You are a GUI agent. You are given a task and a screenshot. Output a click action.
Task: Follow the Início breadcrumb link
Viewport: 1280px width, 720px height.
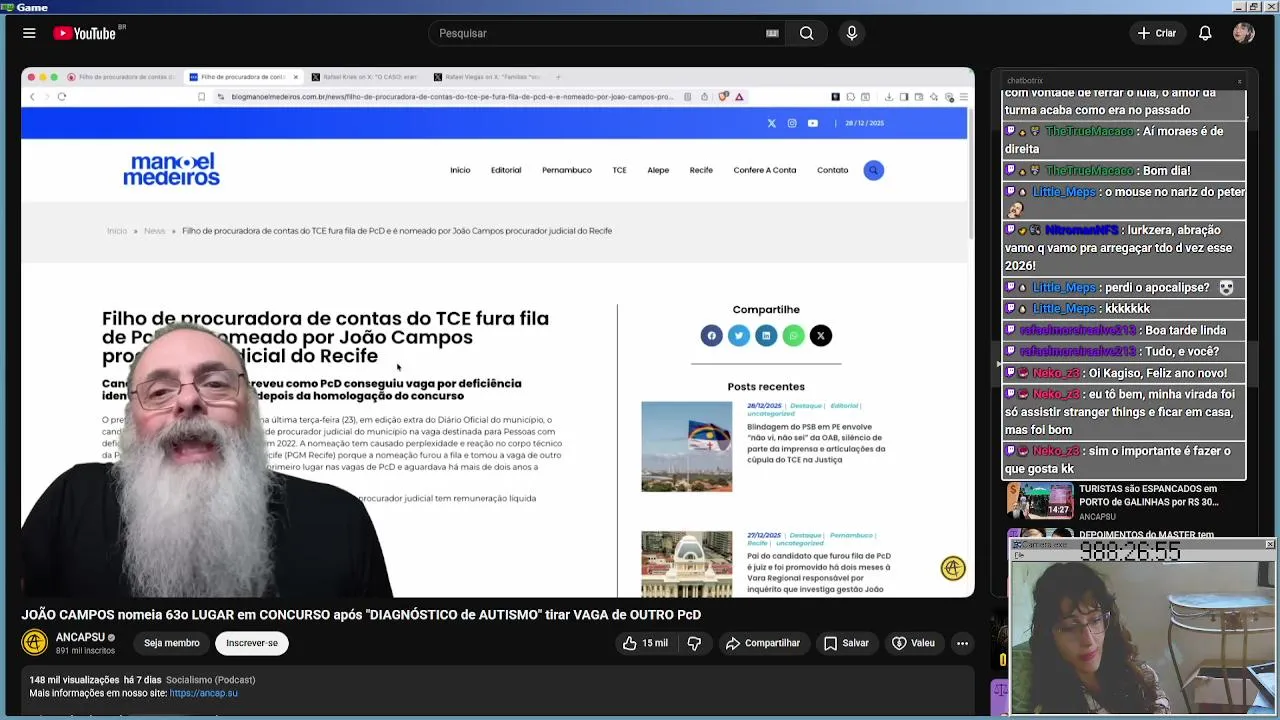117,231
